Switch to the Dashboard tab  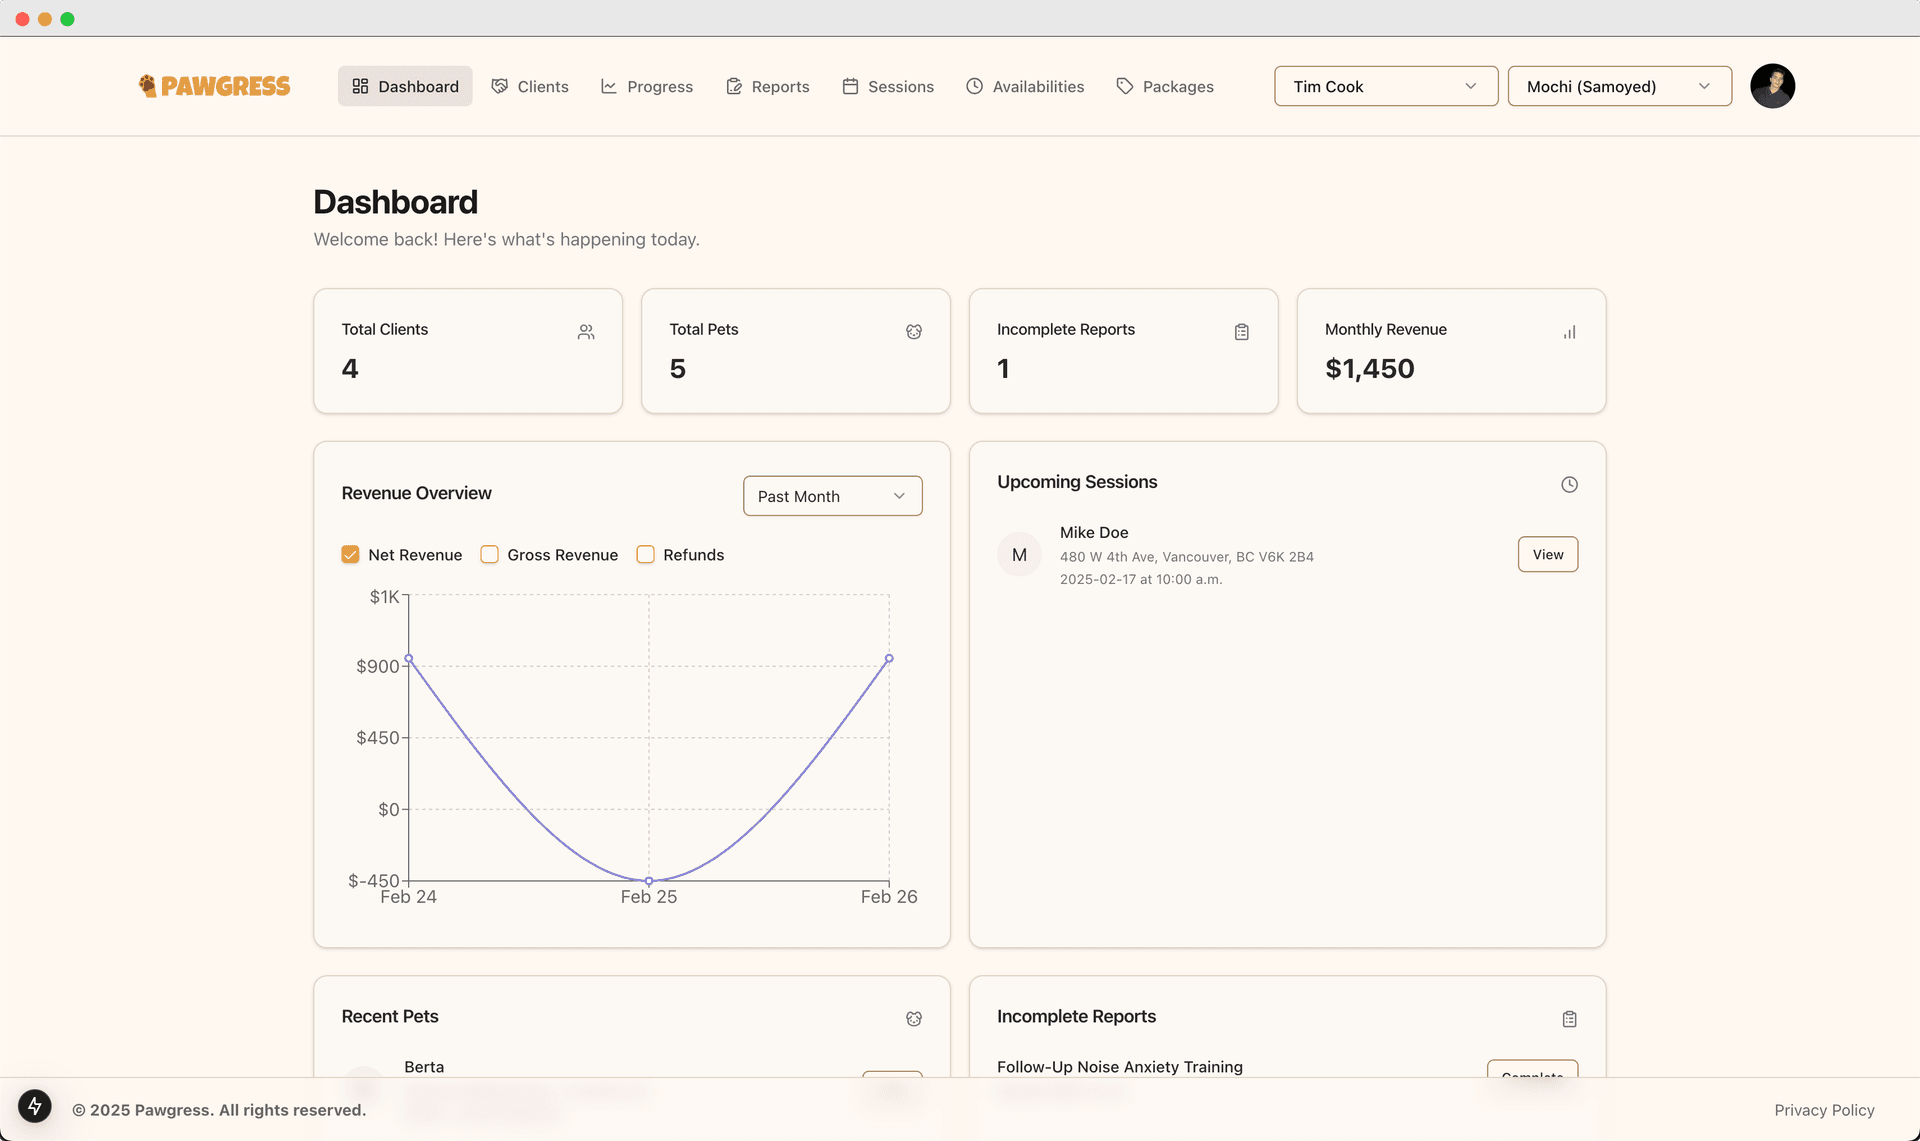(405, 86)
